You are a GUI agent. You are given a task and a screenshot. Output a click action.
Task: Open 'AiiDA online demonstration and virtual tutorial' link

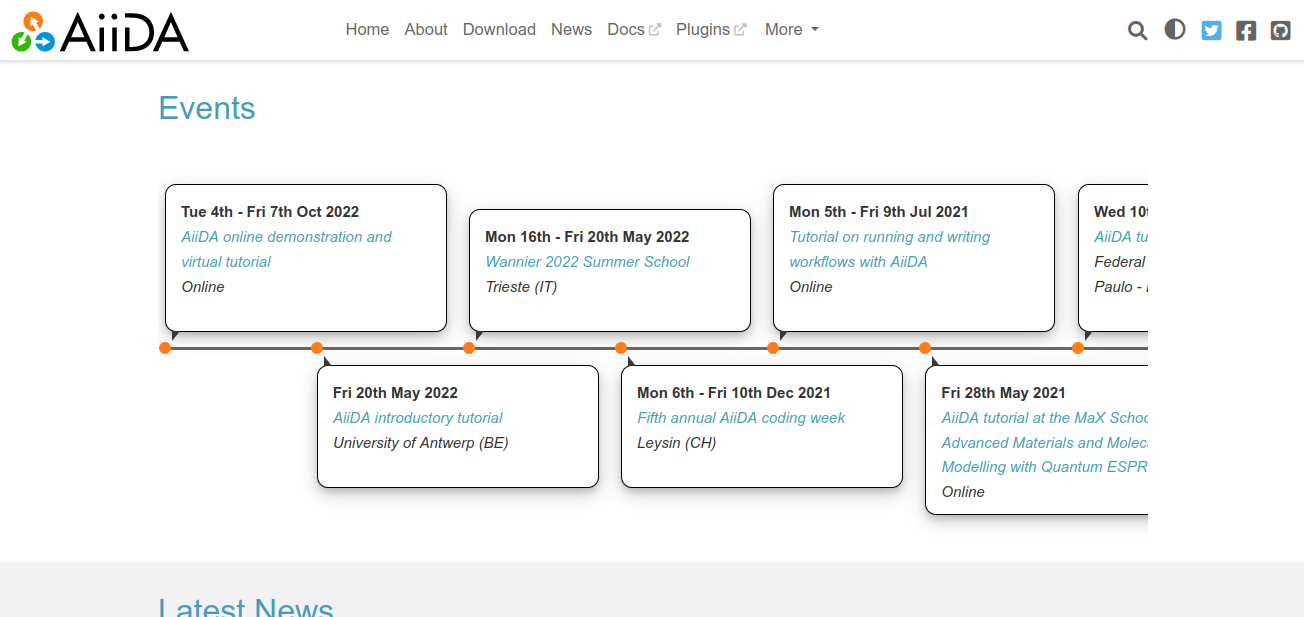[286, 249]
